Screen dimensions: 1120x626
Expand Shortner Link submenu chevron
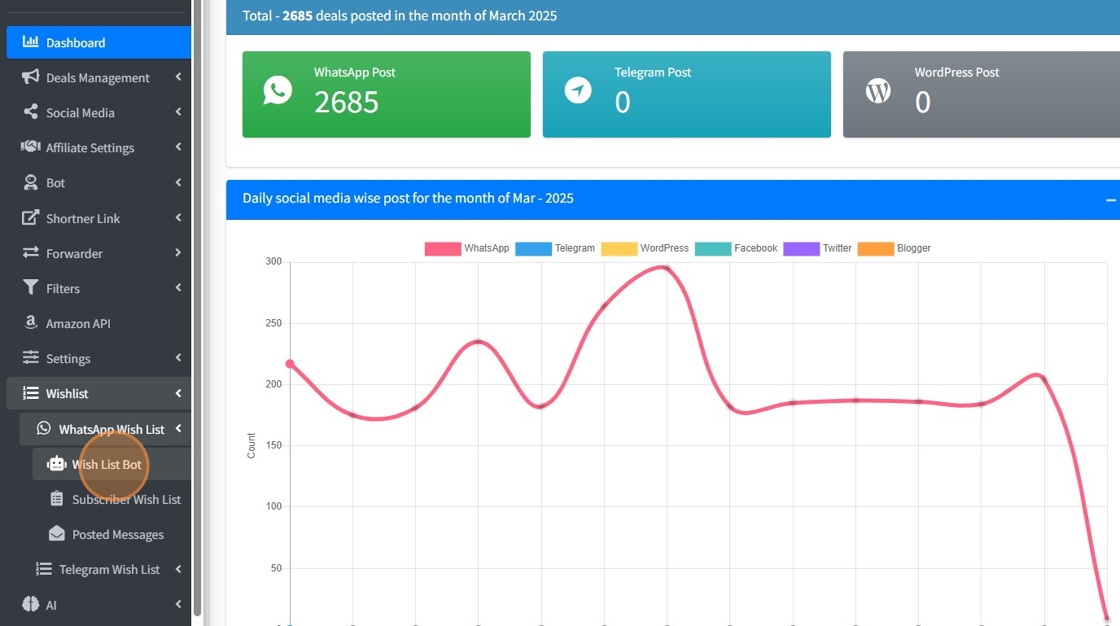click(178, 217)
